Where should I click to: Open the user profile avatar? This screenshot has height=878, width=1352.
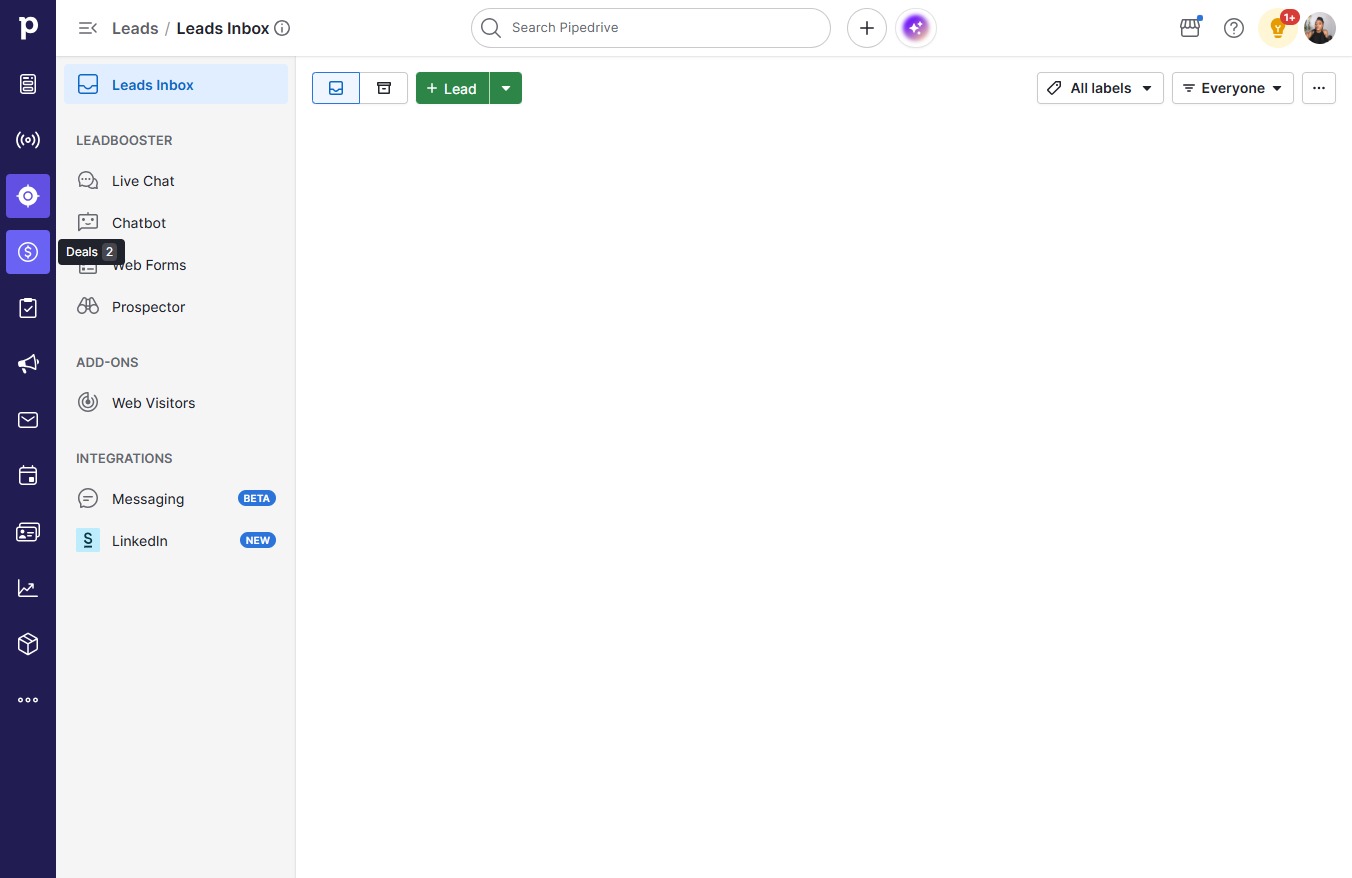click(x=1320, y=28)
